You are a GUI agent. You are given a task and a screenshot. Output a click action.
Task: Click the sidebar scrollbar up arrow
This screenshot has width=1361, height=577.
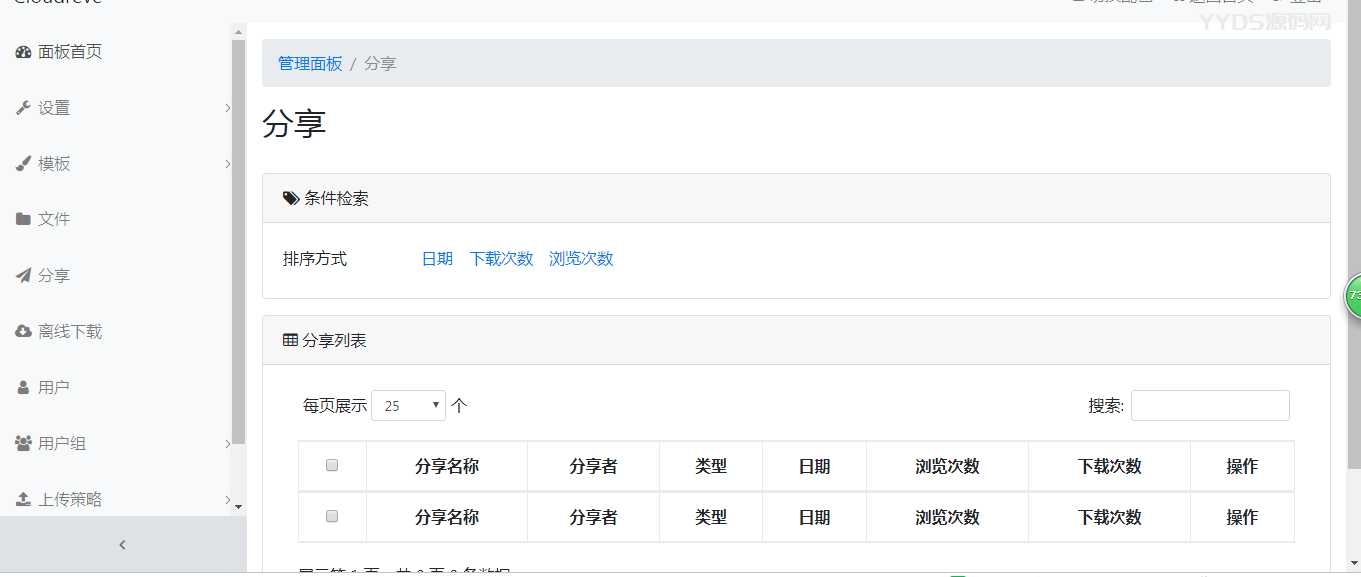click(x=238, y=32)
